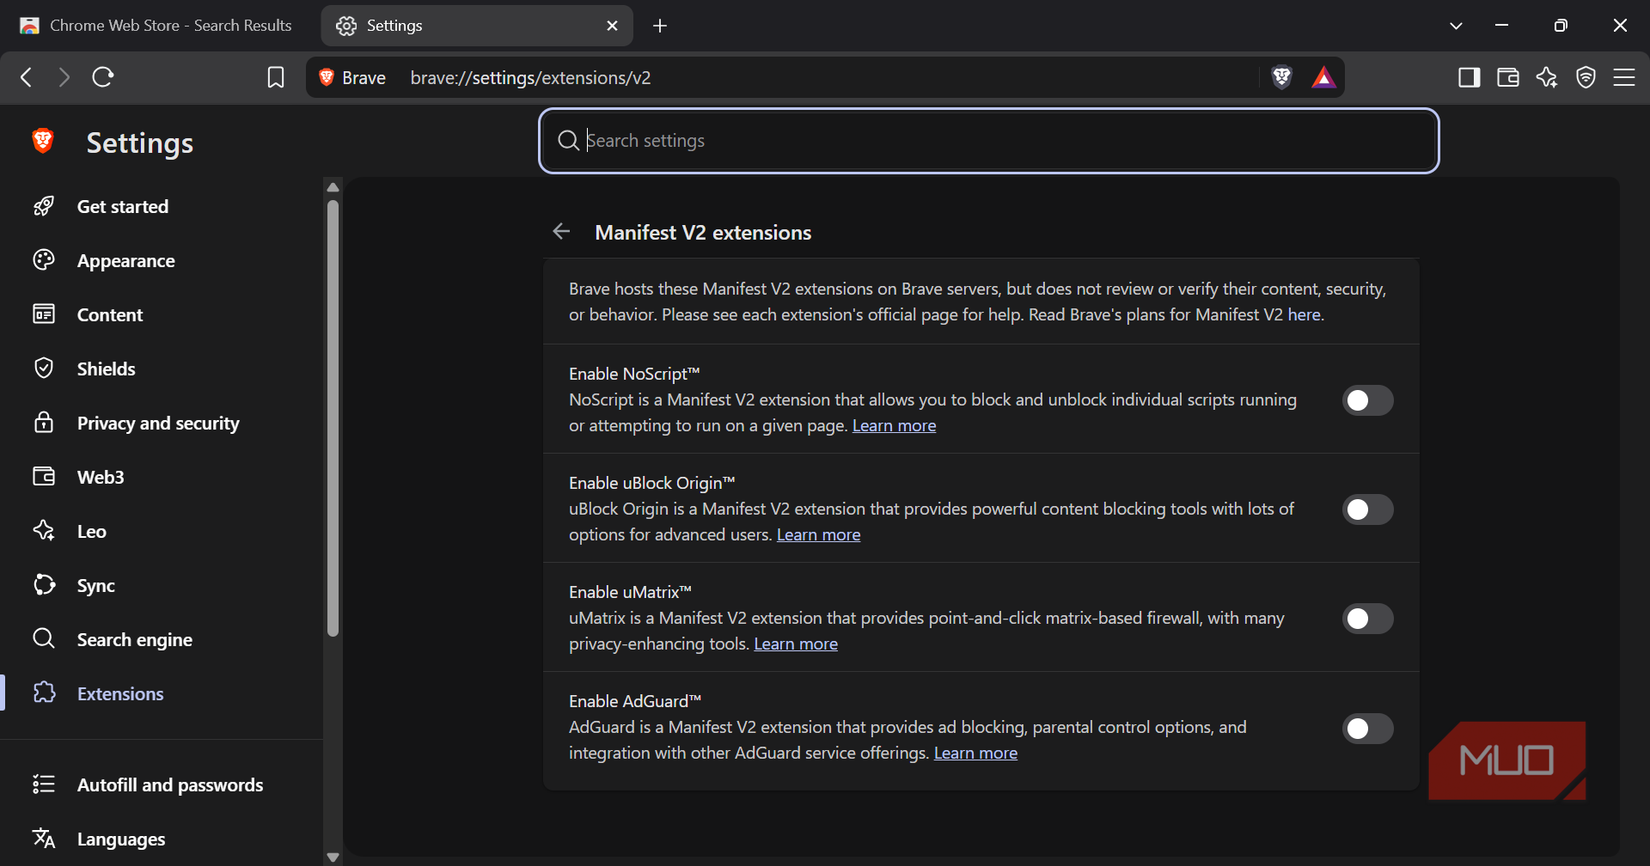
Task: Open Leo AI sparkle toolbar icon
Action: [1547, 77]
